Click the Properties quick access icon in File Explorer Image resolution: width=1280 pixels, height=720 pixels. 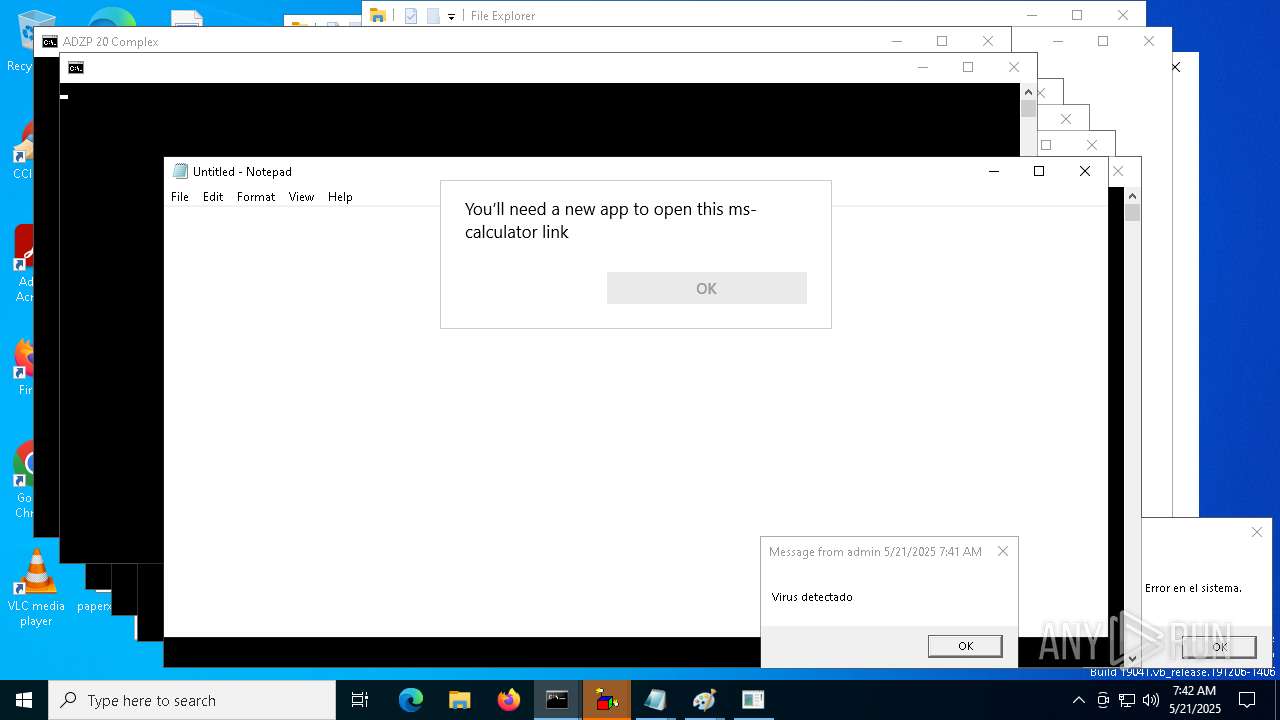click(x=411, y=15)
